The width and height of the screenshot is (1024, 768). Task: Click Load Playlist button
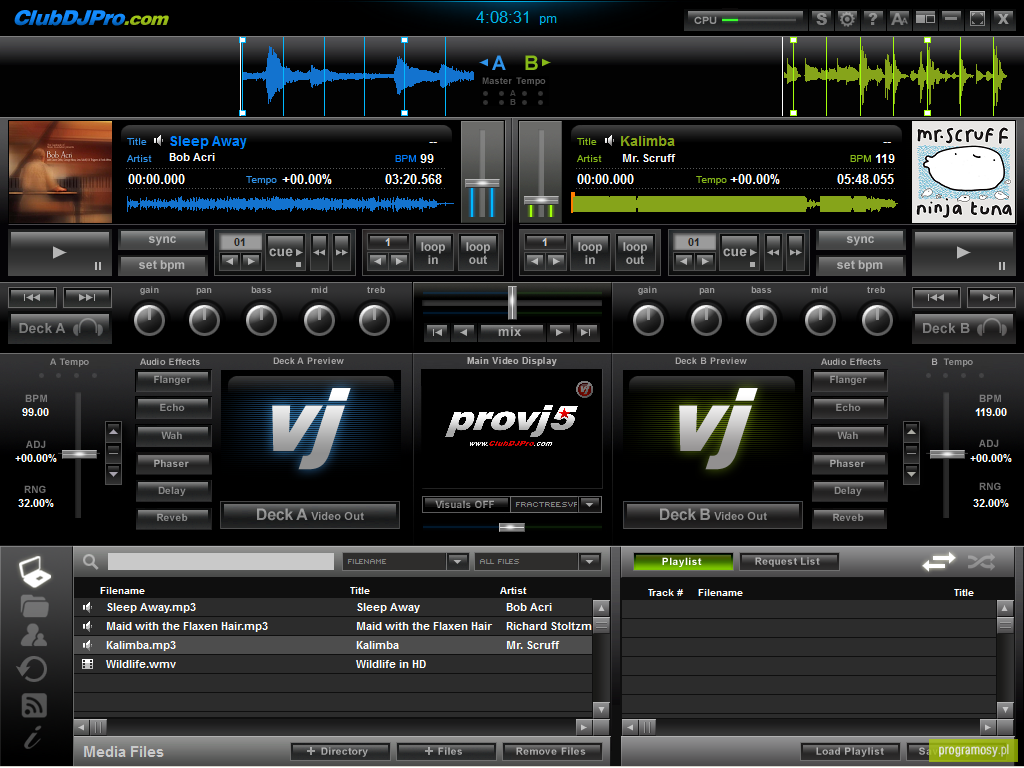[850, 752]
